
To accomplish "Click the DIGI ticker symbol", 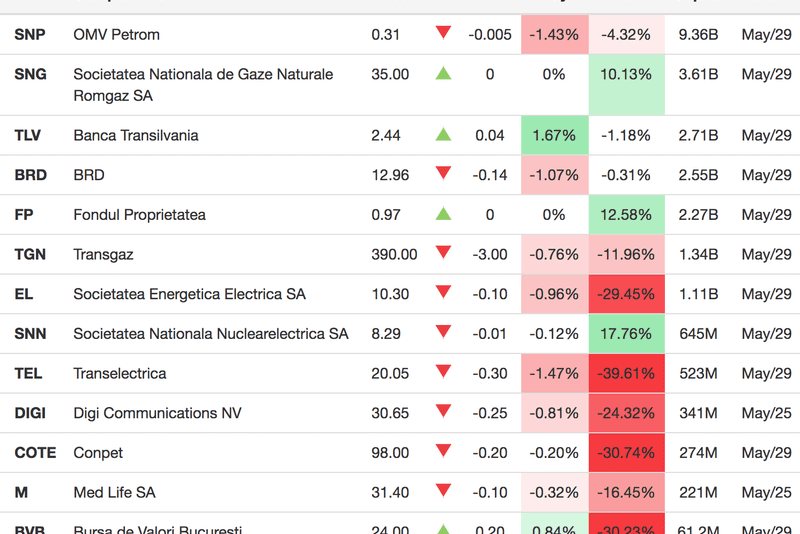I will click(x=30, y=413).
